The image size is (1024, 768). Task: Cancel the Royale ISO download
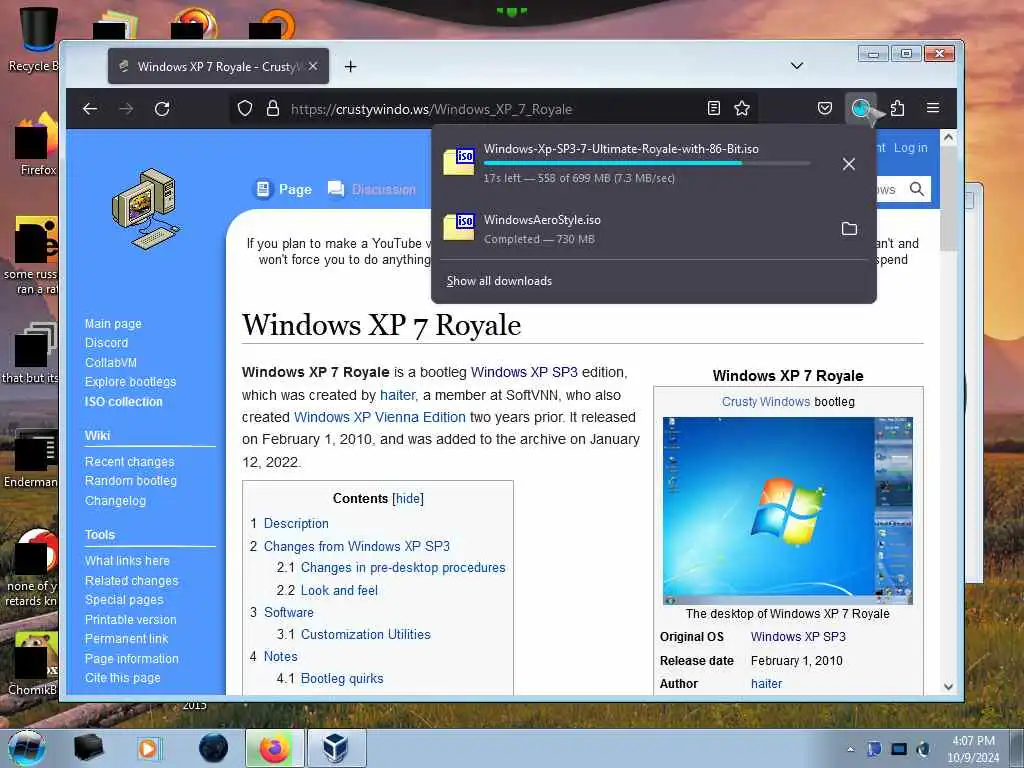pyautogui.click(x=848, y=164)
